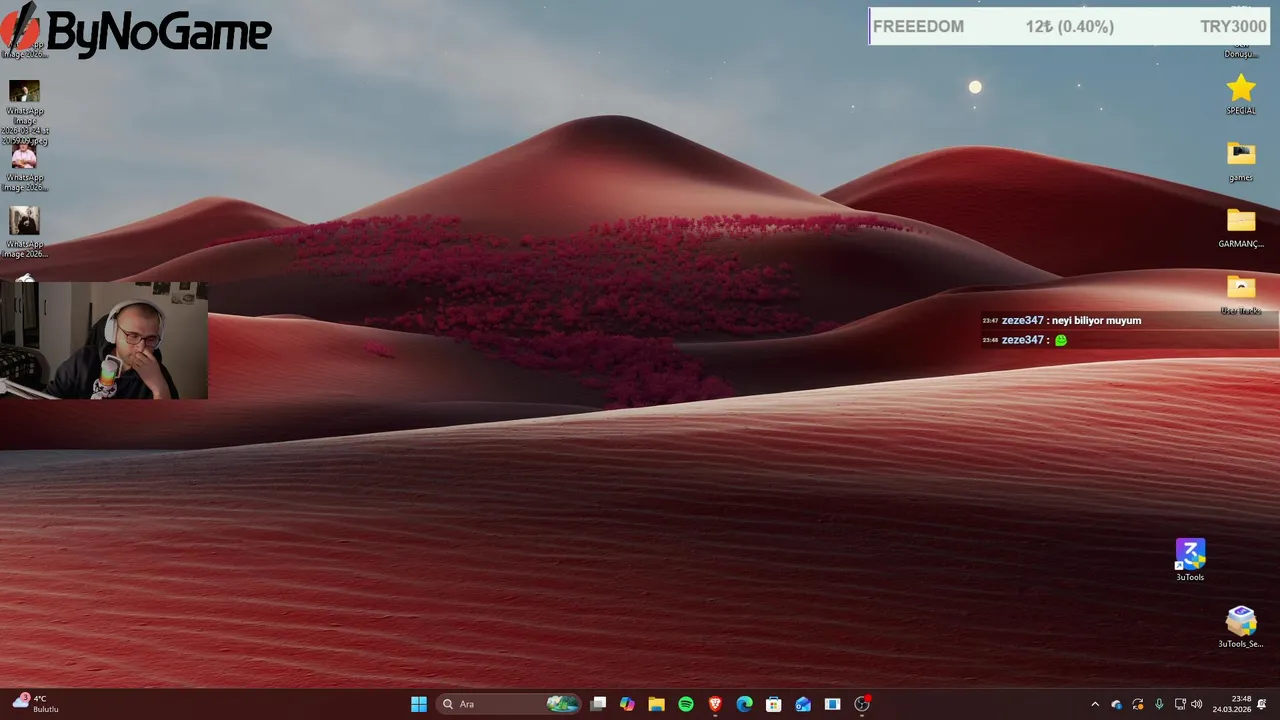Show hidden system tray icons
This screenshot has width=1280, height=720.
point(1095,704)
